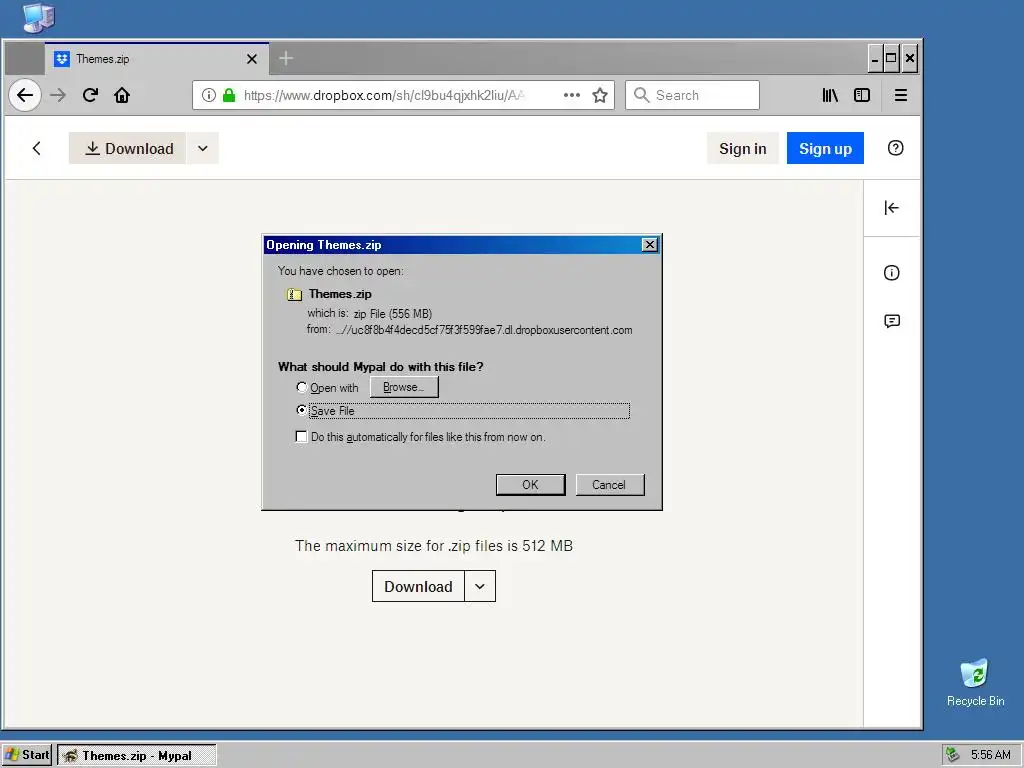
Task: Open the browser home page
Action: (x=122, y=95)
